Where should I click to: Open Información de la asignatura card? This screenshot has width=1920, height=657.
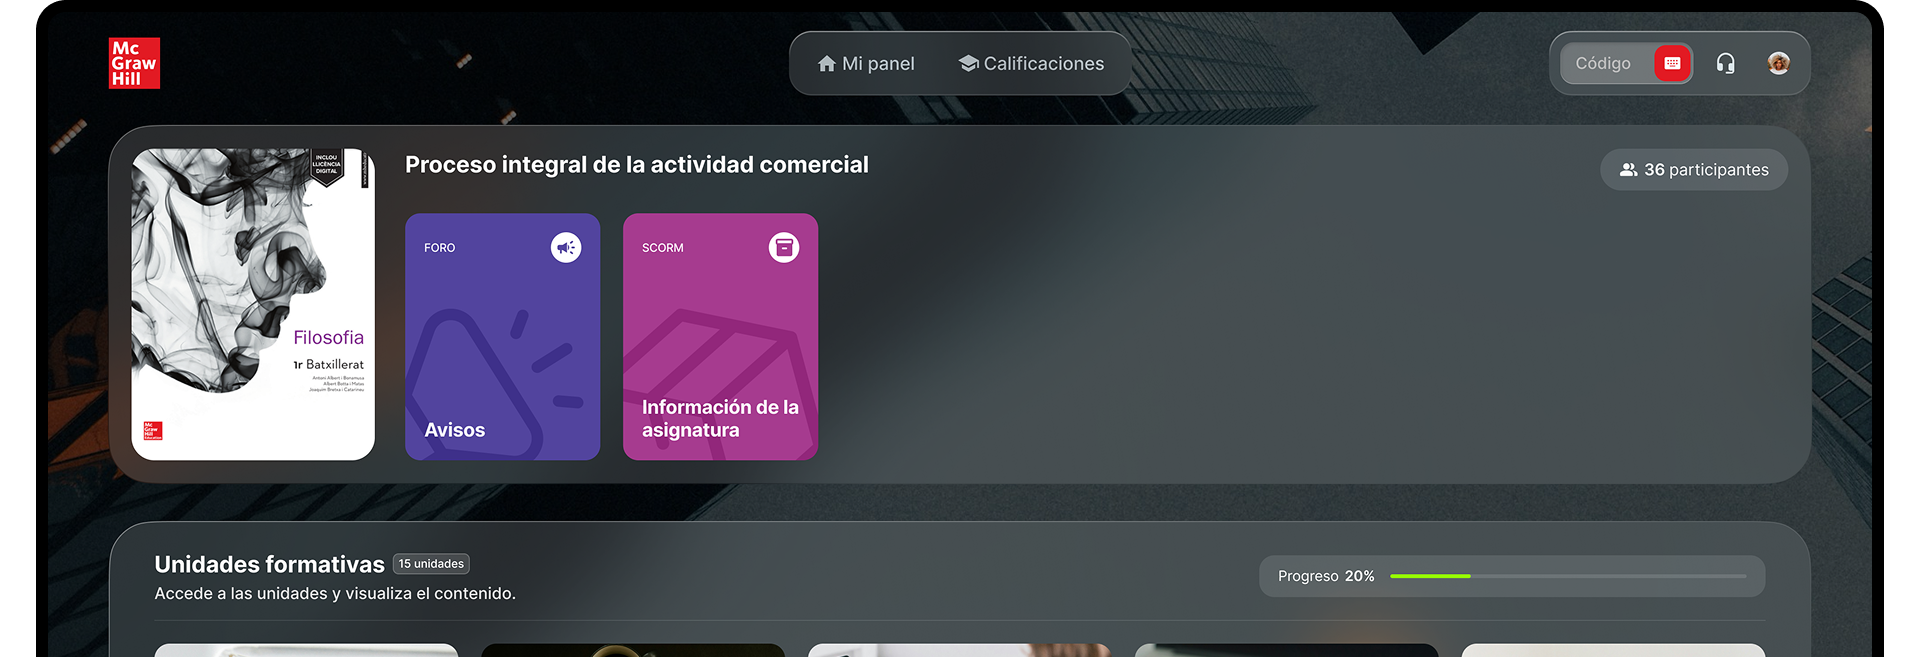point(720,336)
